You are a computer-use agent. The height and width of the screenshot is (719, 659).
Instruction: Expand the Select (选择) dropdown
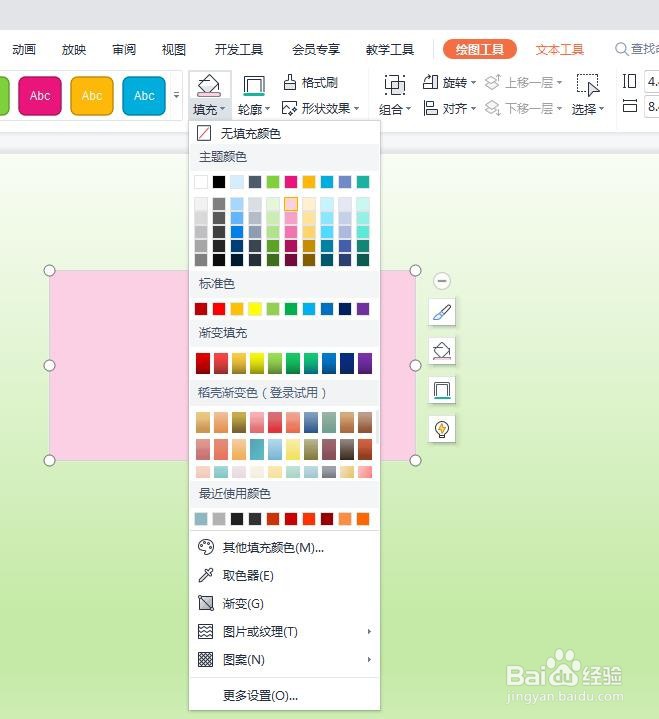(601, 109)
